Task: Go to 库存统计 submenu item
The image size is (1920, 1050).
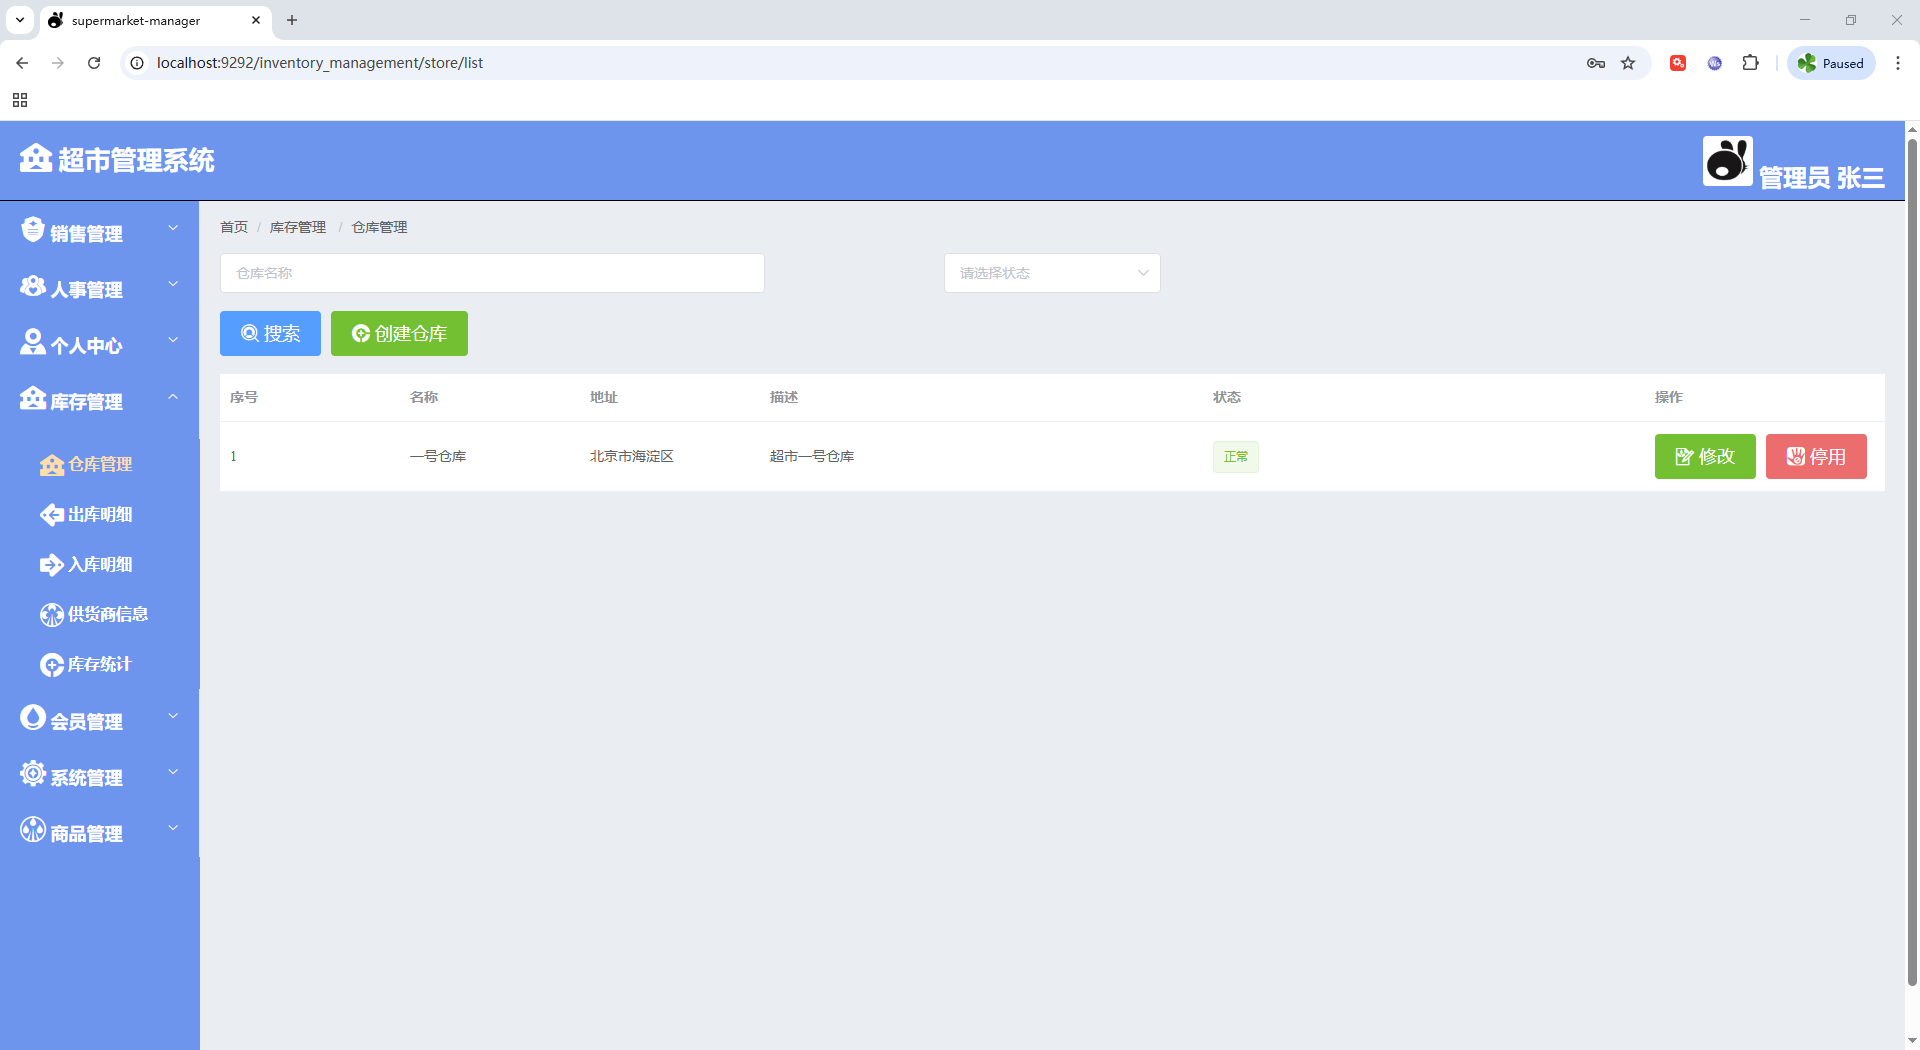Action: pos(99,665)
